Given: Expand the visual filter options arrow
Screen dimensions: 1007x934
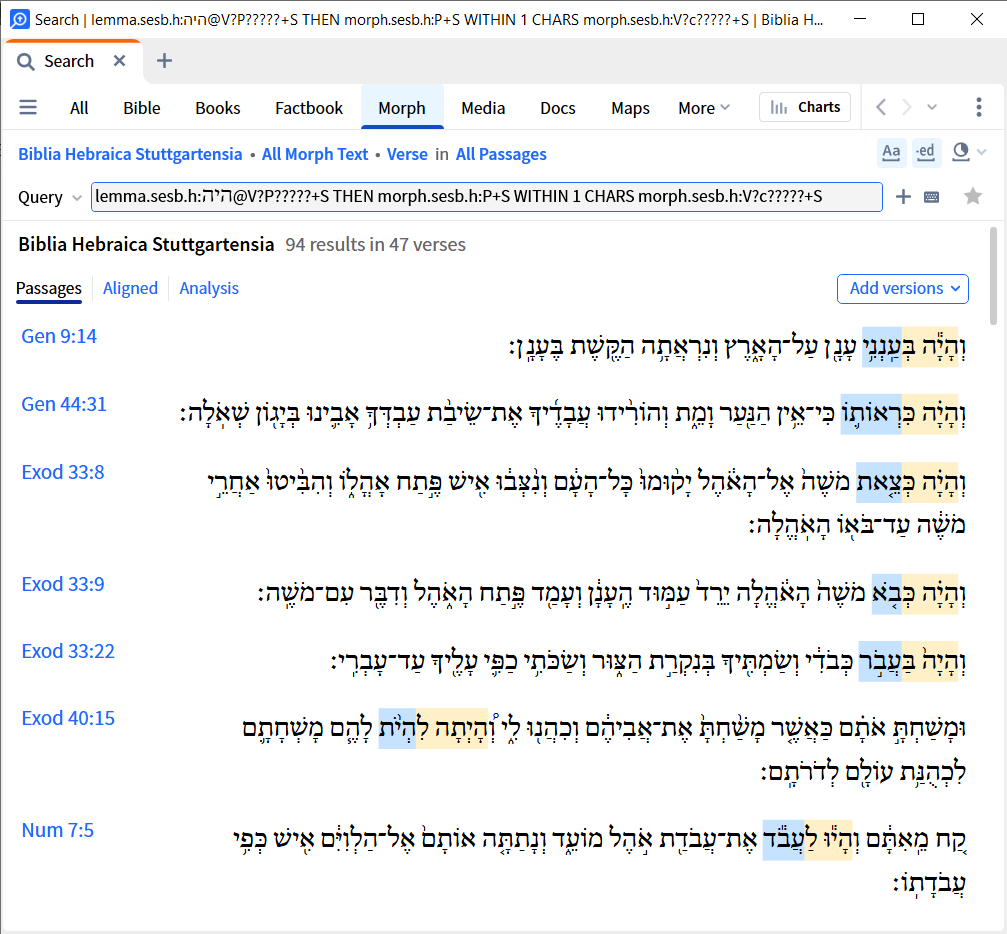Looking at the screenshot, I should click(x=981, y=152).
